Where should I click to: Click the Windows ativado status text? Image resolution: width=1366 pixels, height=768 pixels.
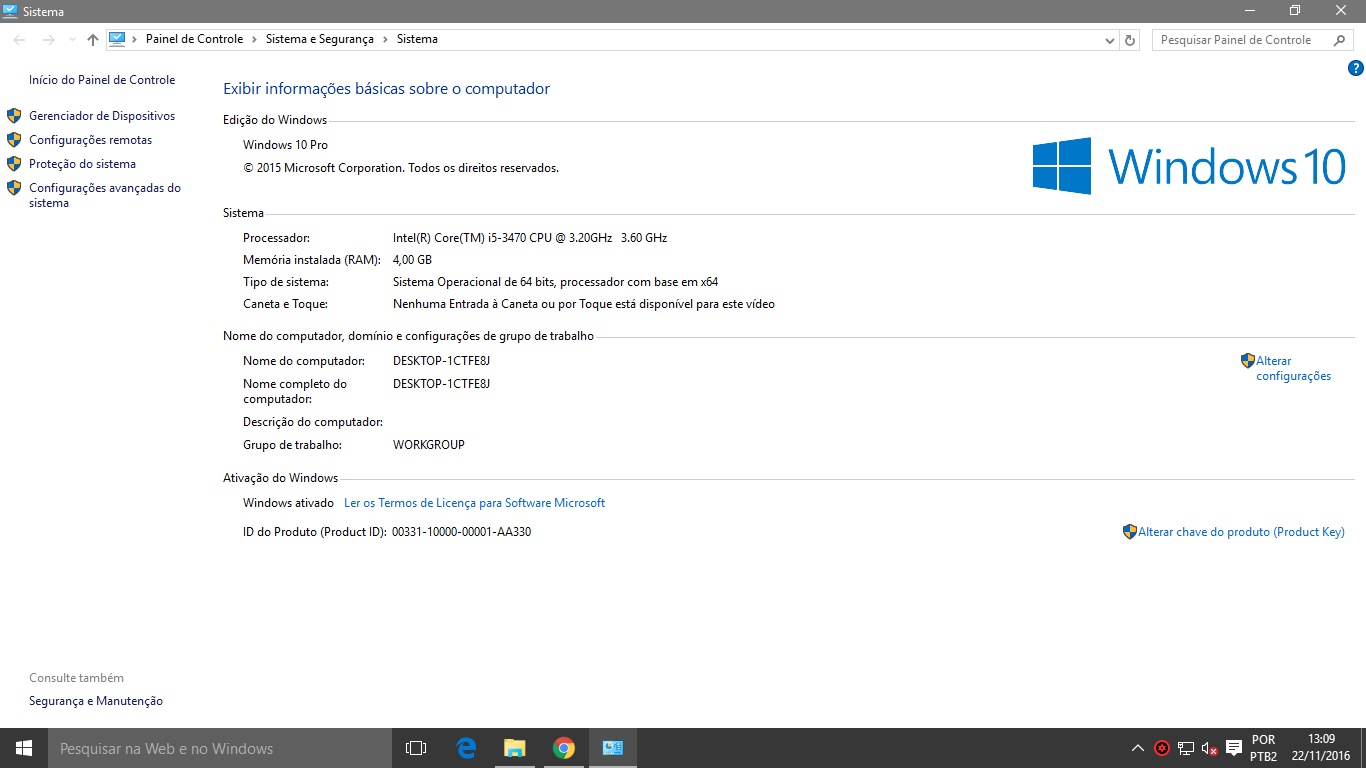click(x=288, y=503)
